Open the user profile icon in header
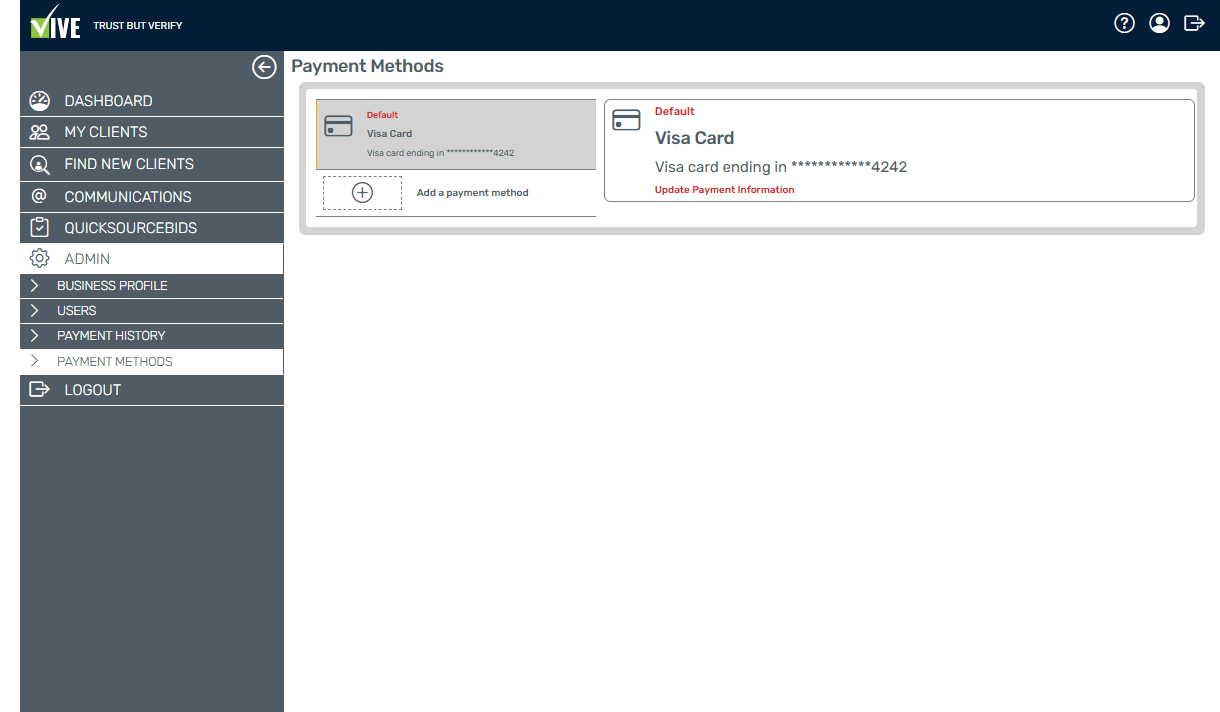Screen dimensions: 1220x712 pyautogui.click(x=1159, y=23)
